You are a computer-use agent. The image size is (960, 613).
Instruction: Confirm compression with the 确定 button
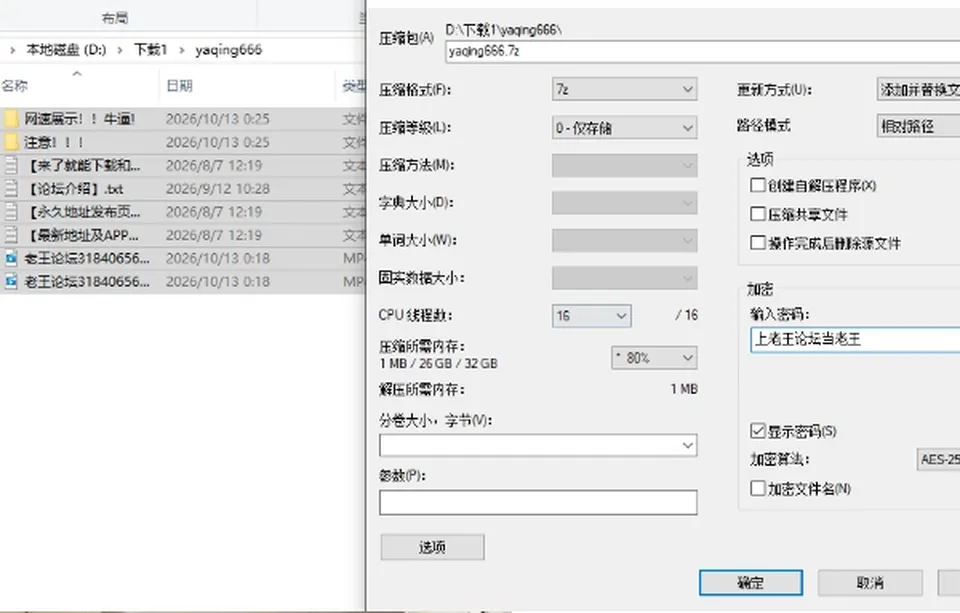coord(751,582)
